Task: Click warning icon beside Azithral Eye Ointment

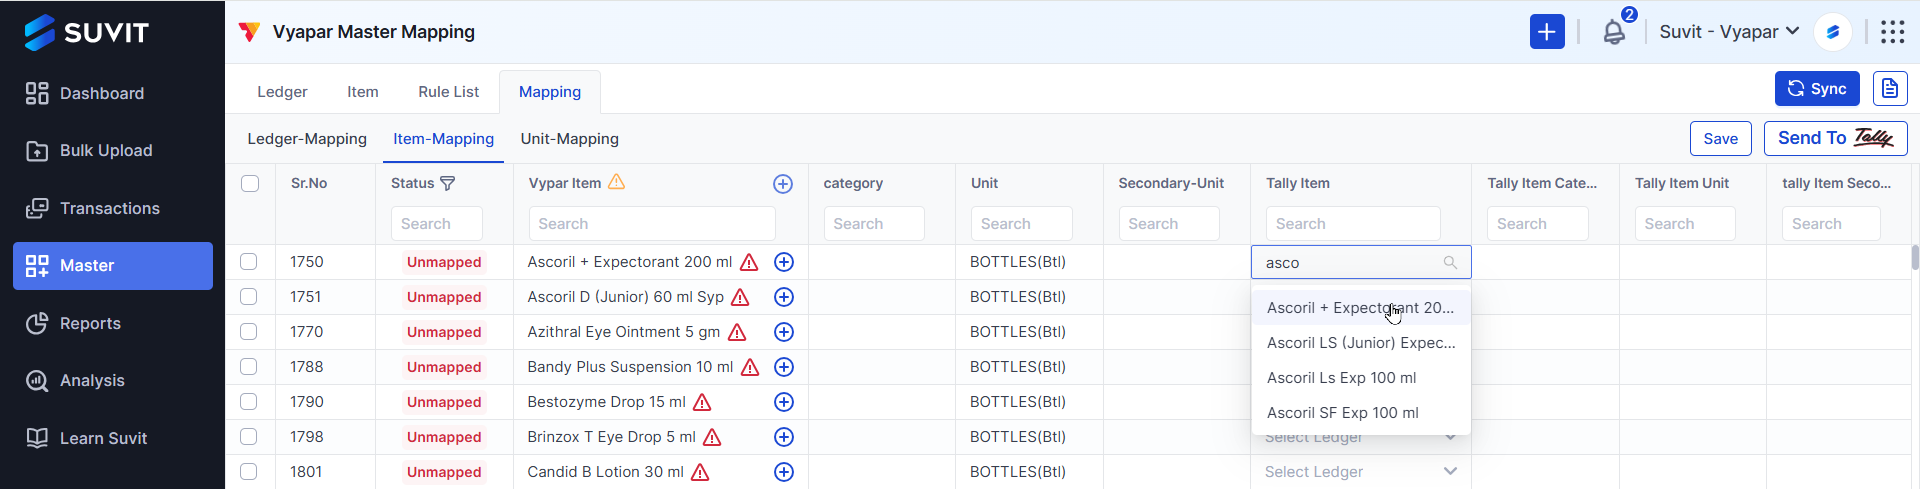Action: coord(737,332)
